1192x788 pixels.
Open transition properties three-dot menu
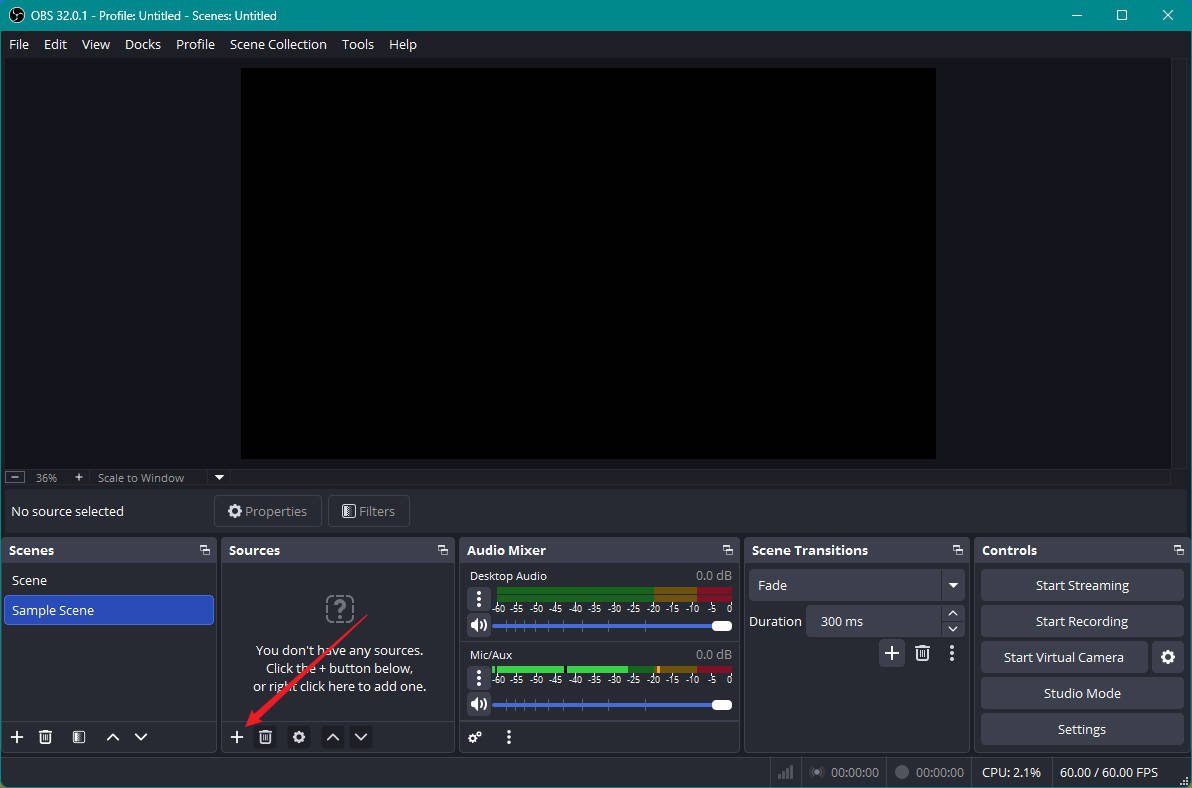click(x=952, y=654)
